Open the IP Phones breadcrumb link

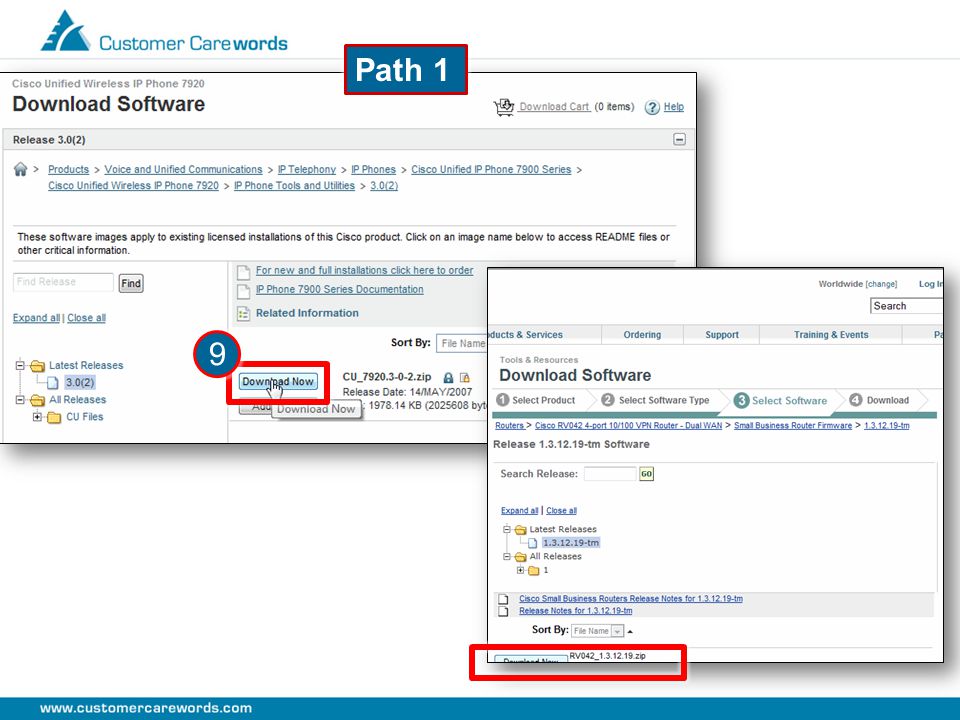[373, 170]
